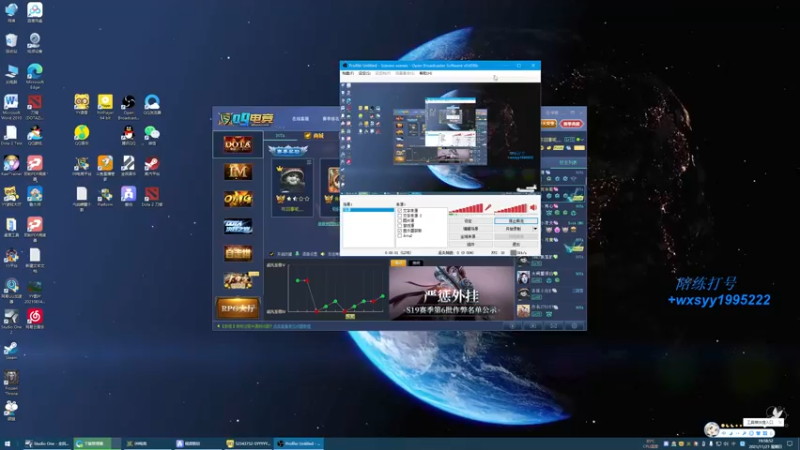The image size is (800, 450).
Task: Toggle the 图片源 source checkbox in OBS
Action: [399, 220]
